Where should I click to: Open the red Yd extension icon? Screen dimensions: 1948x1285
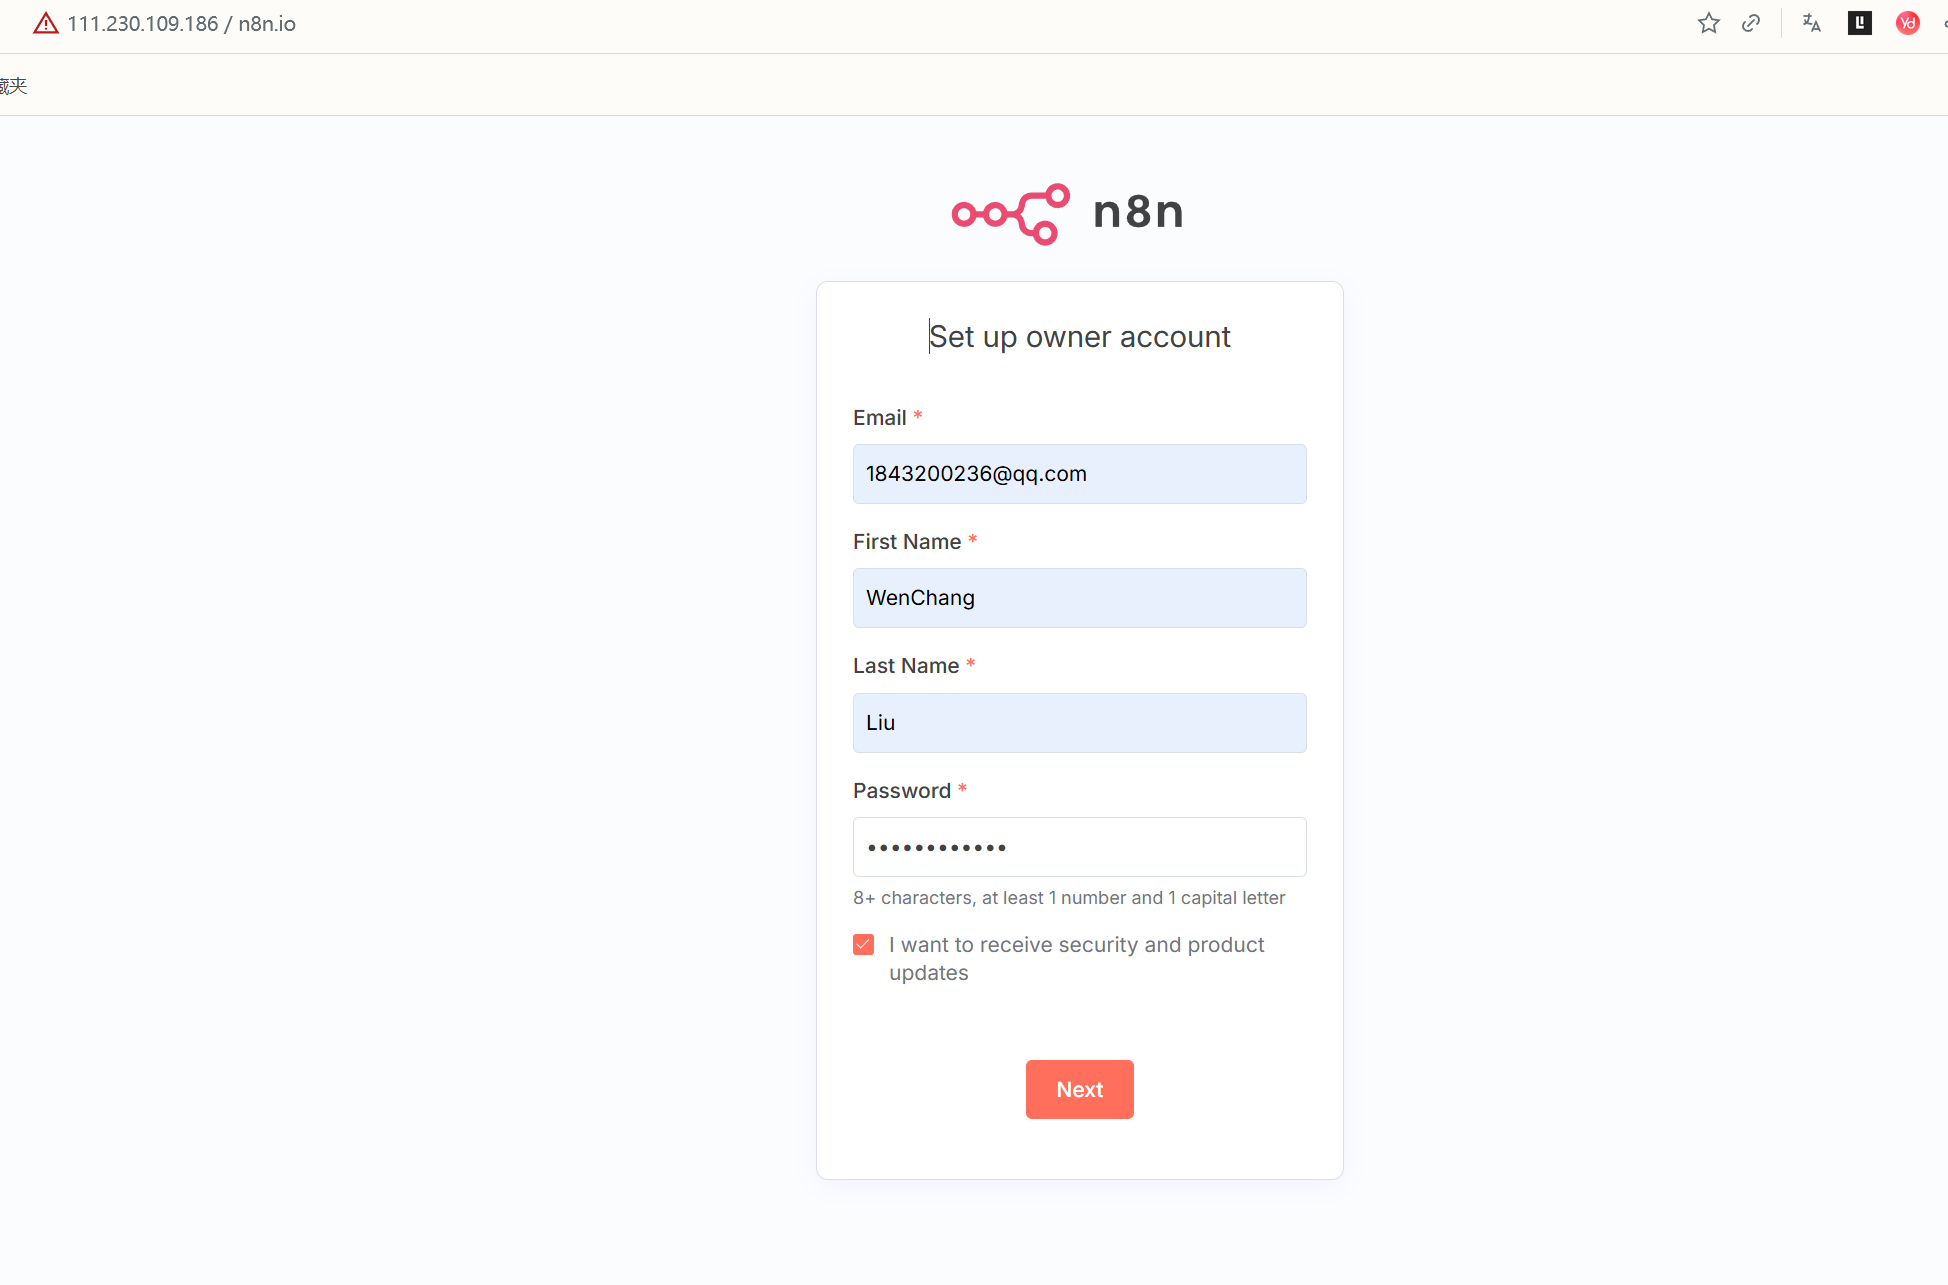pos(1907,23)
